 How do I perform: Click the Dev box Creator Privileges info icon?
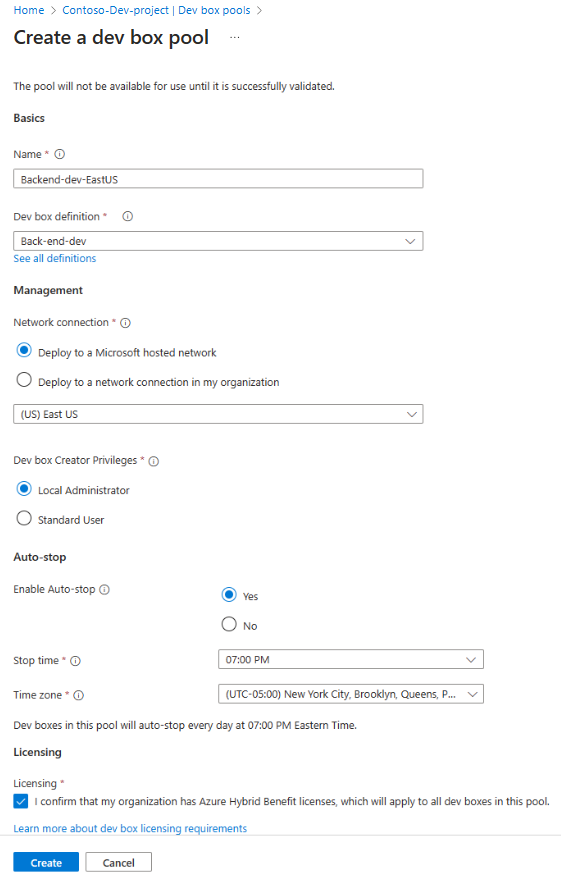[x=154, y=461]
